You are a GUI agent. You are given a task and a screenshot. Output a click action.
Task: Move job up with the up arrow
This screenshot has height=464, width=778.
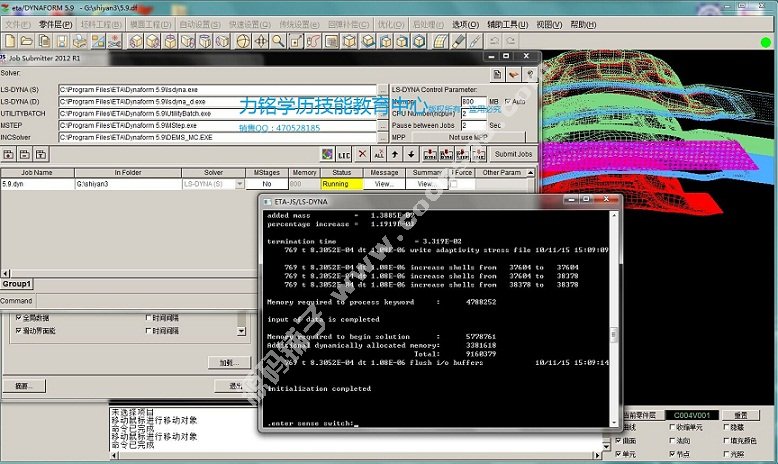395,154
